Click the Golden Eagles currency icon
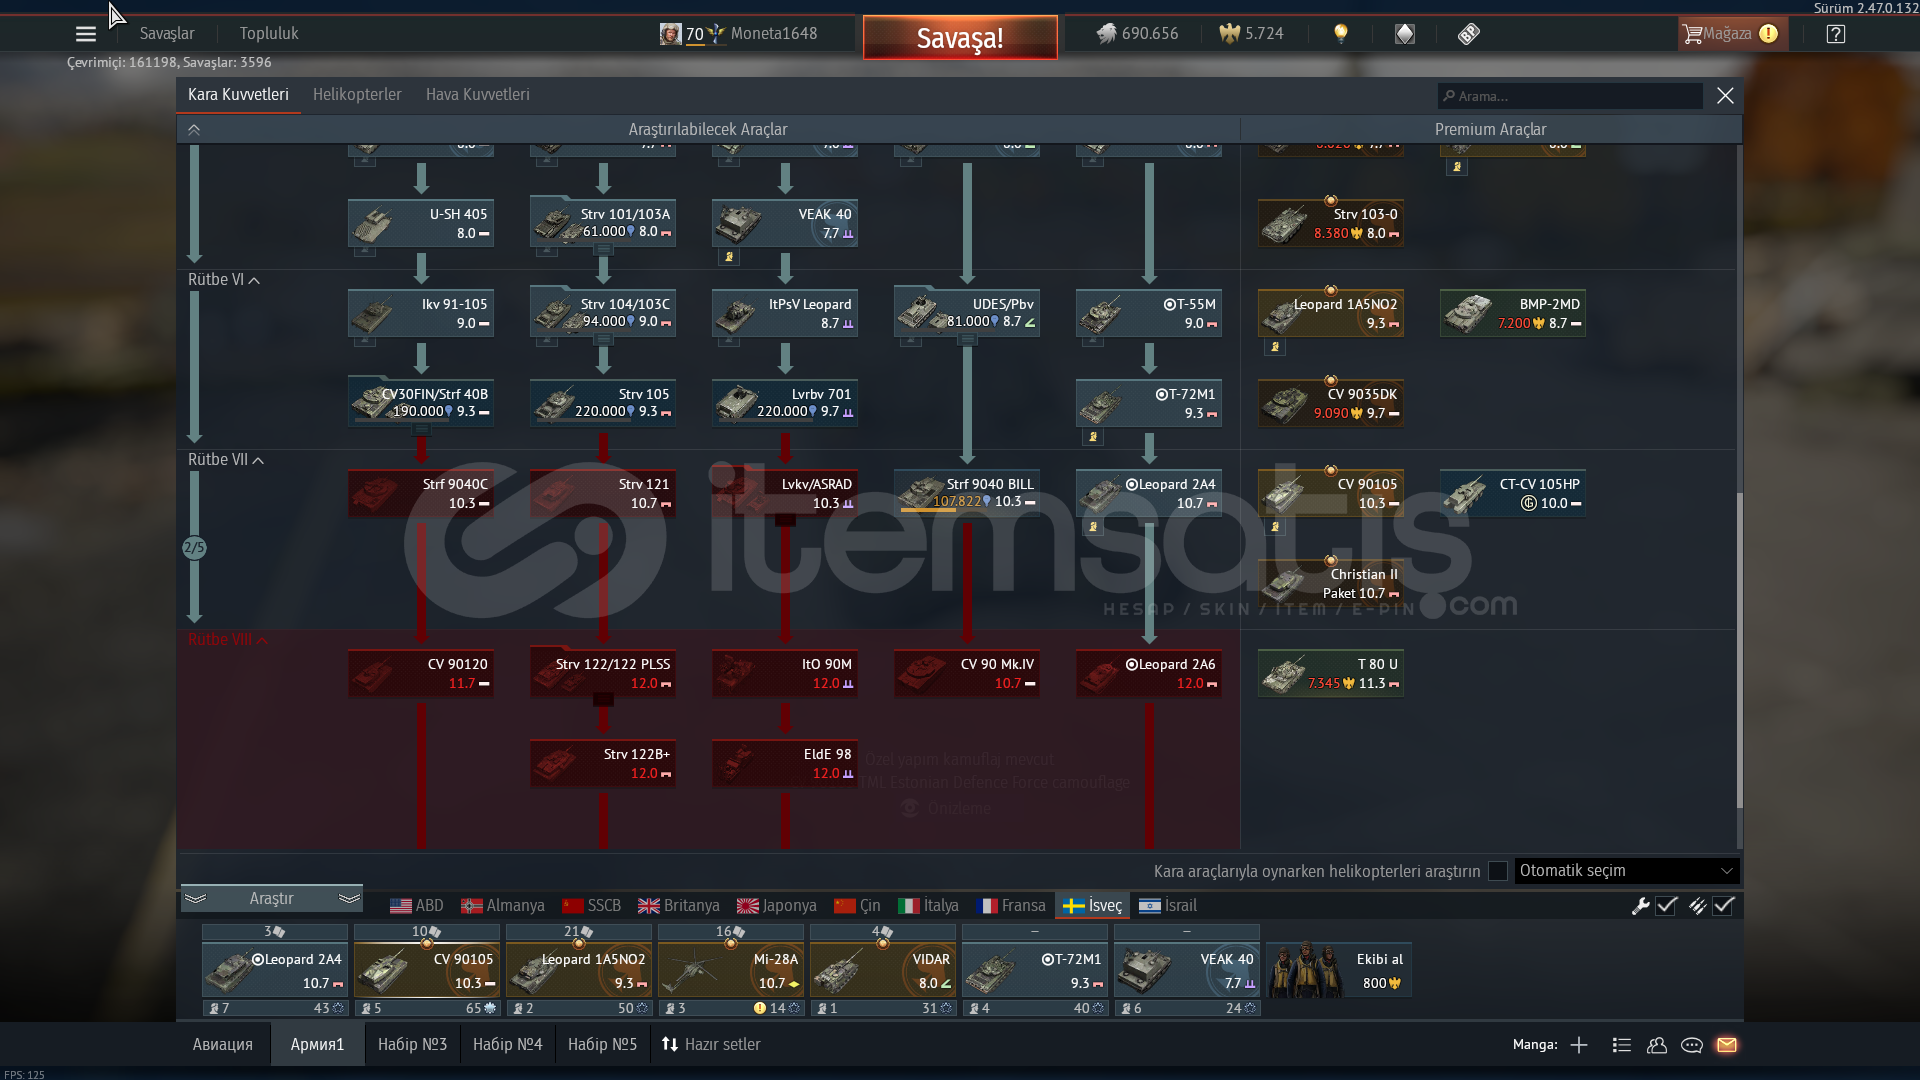1920x1080 pixels. [x=1229, y=34]
